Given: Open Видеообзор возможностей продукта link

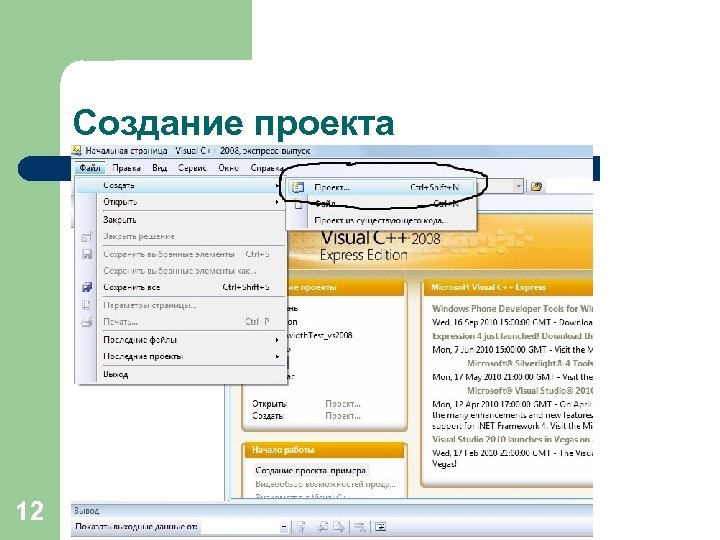Looking at the screenshot, I should pos(325,484).
